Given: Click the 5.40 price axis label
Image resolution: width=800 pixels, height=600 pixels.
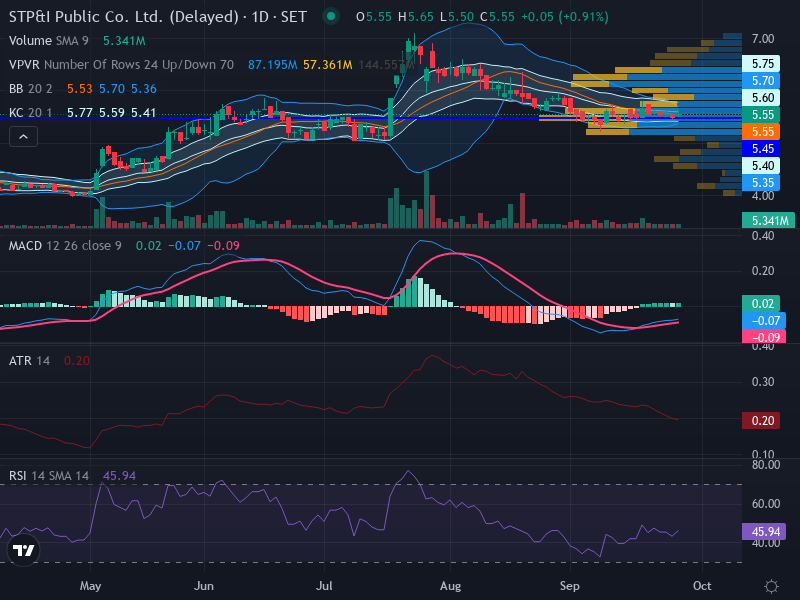Looking at the screenshot, I should tap(761, 165).
